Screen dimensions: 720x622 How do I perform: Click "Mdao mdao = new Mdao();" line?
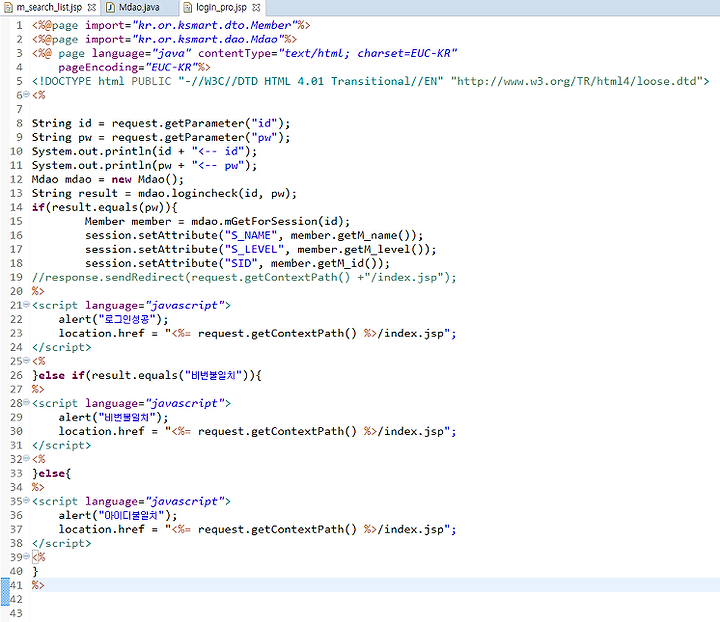(x=107, y=179)
